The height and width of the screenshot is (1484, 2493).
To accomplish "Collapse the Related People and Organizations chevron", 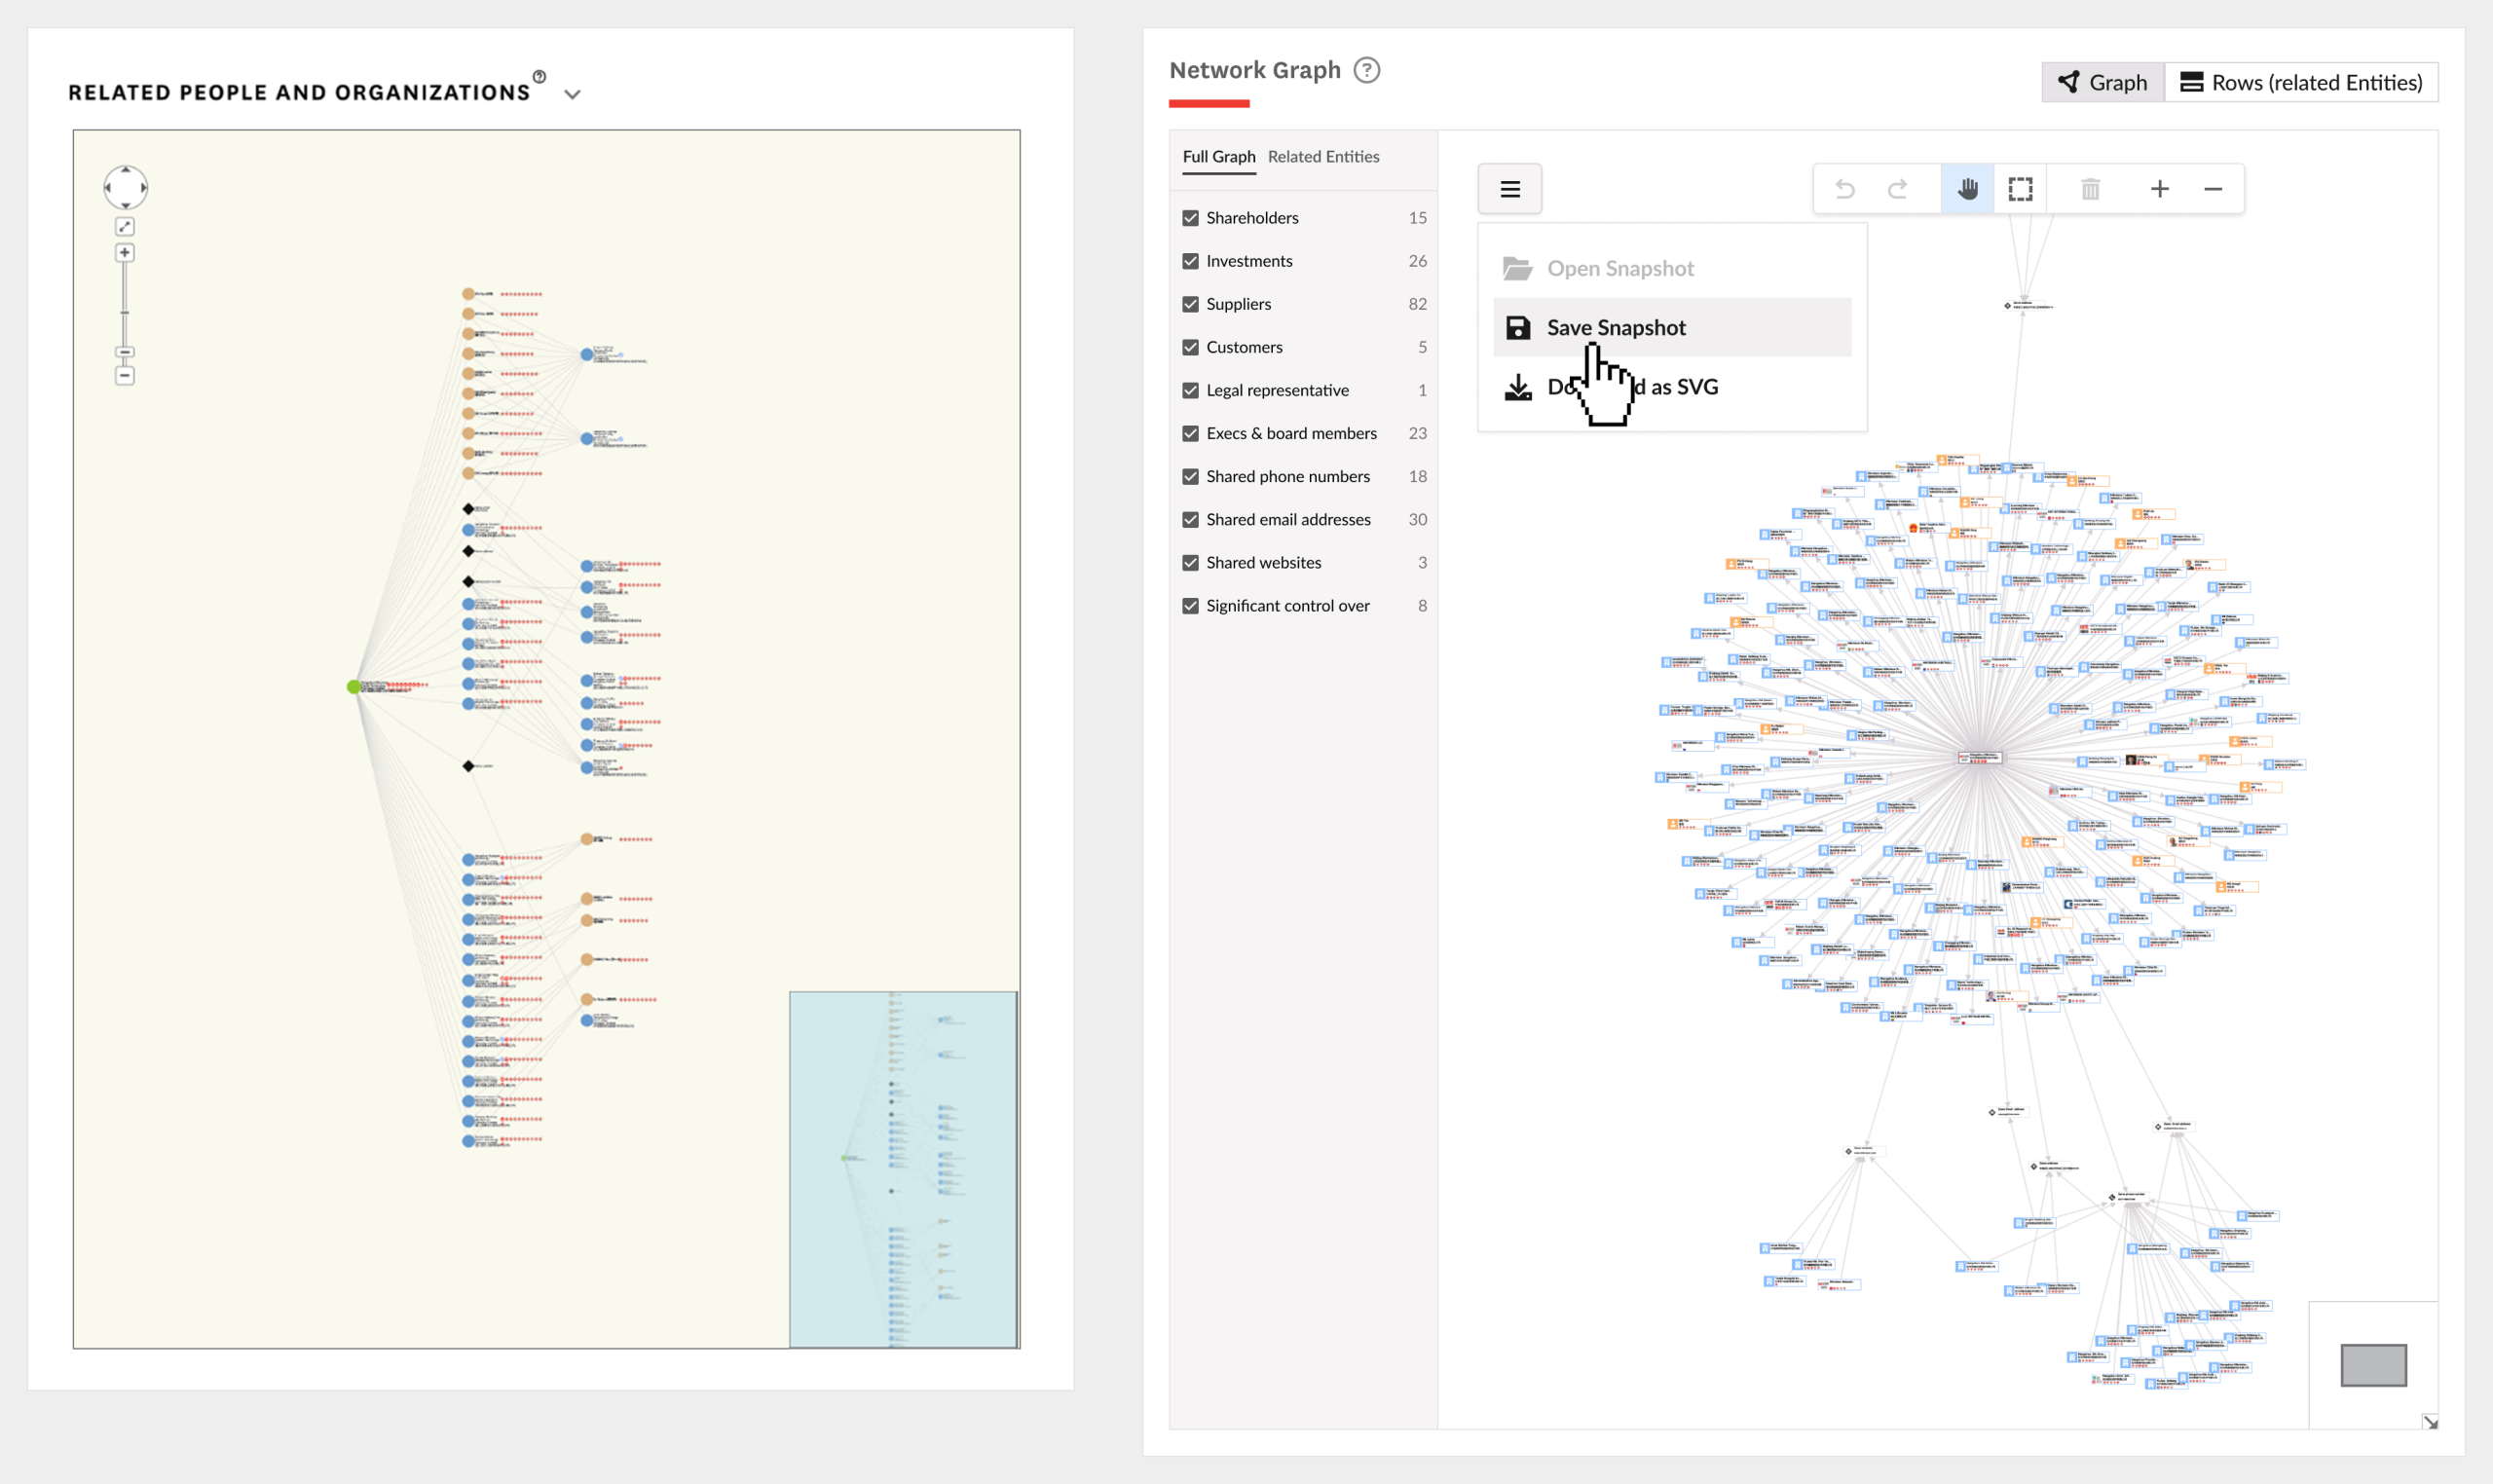I will [572, 94].
